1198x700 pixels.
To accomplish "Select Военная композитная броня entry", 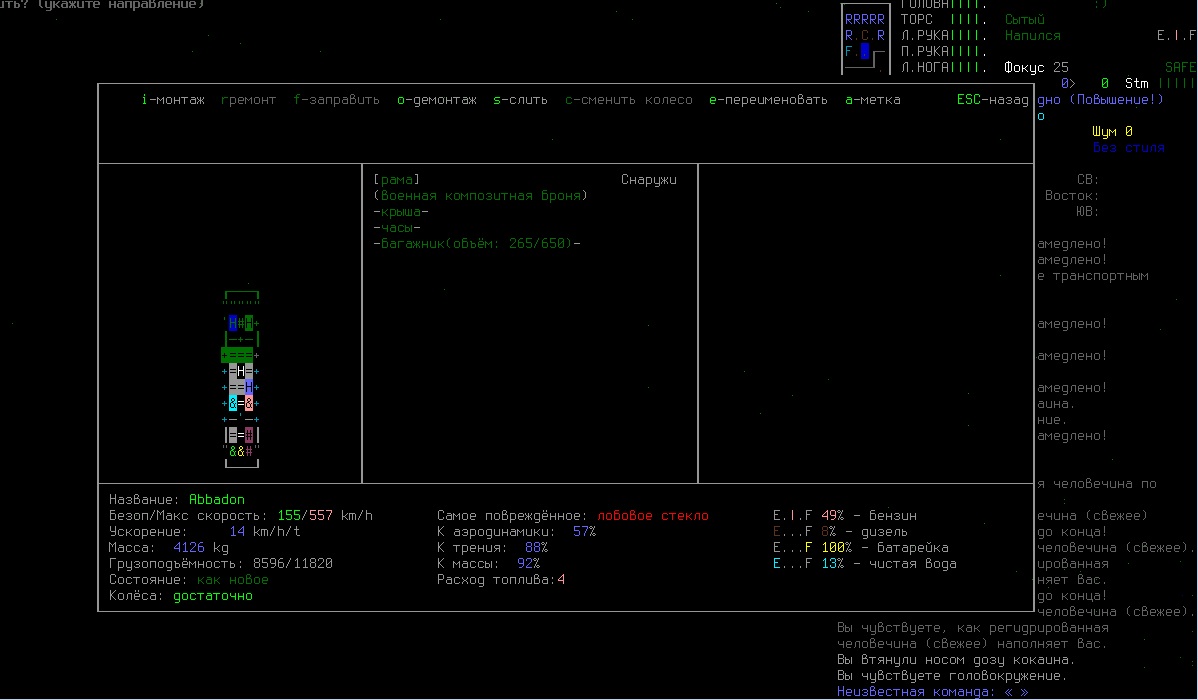I will (481, 196).
